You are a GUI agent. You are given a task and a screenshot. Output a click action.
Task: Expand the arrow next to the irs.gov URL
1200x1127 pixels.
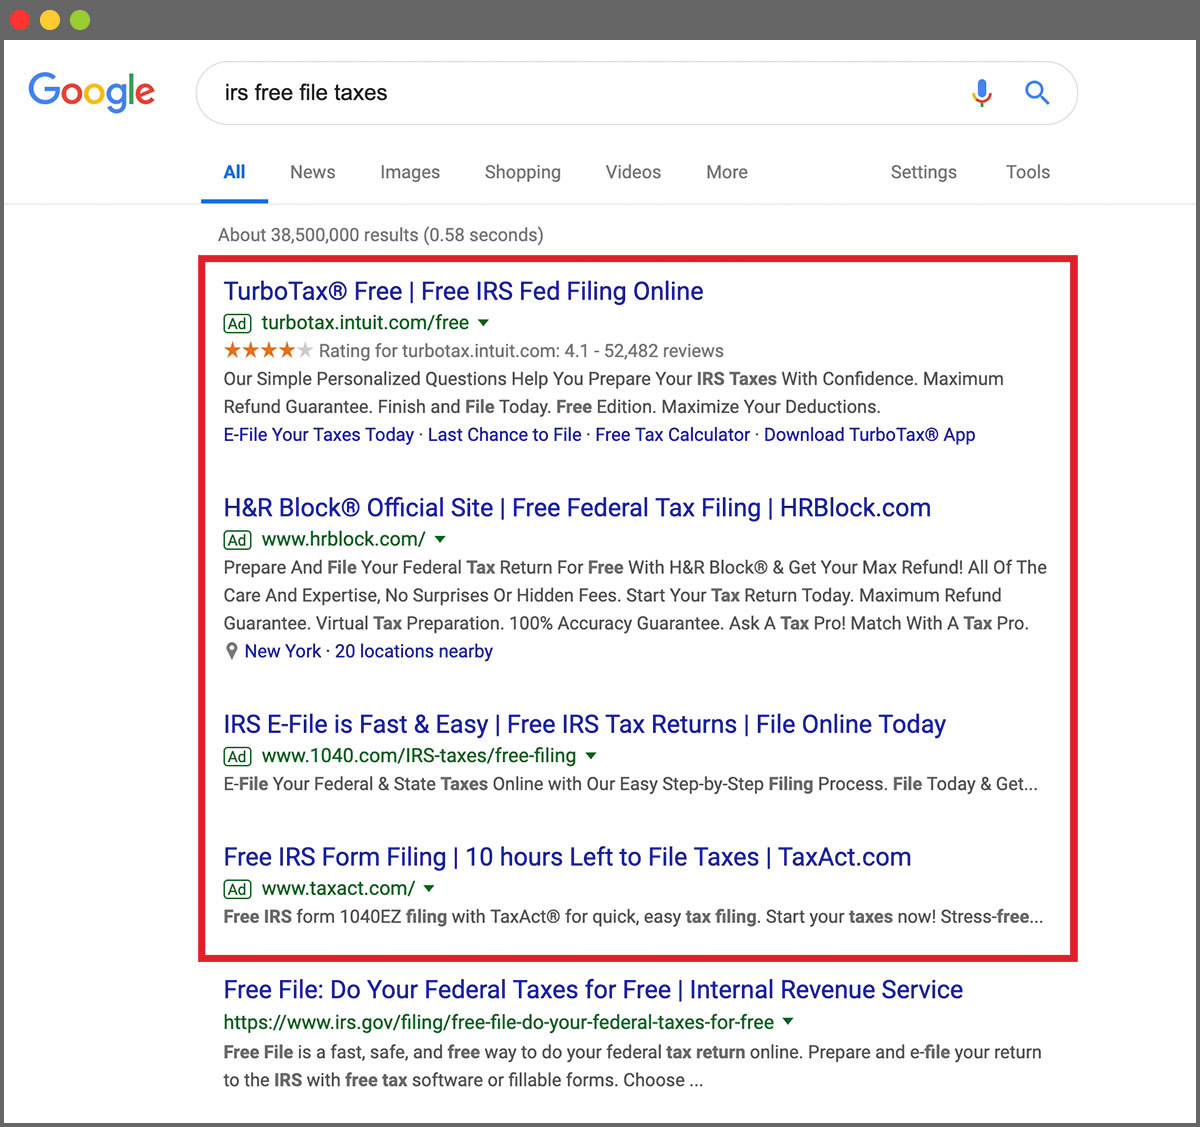click(788, 1022)
